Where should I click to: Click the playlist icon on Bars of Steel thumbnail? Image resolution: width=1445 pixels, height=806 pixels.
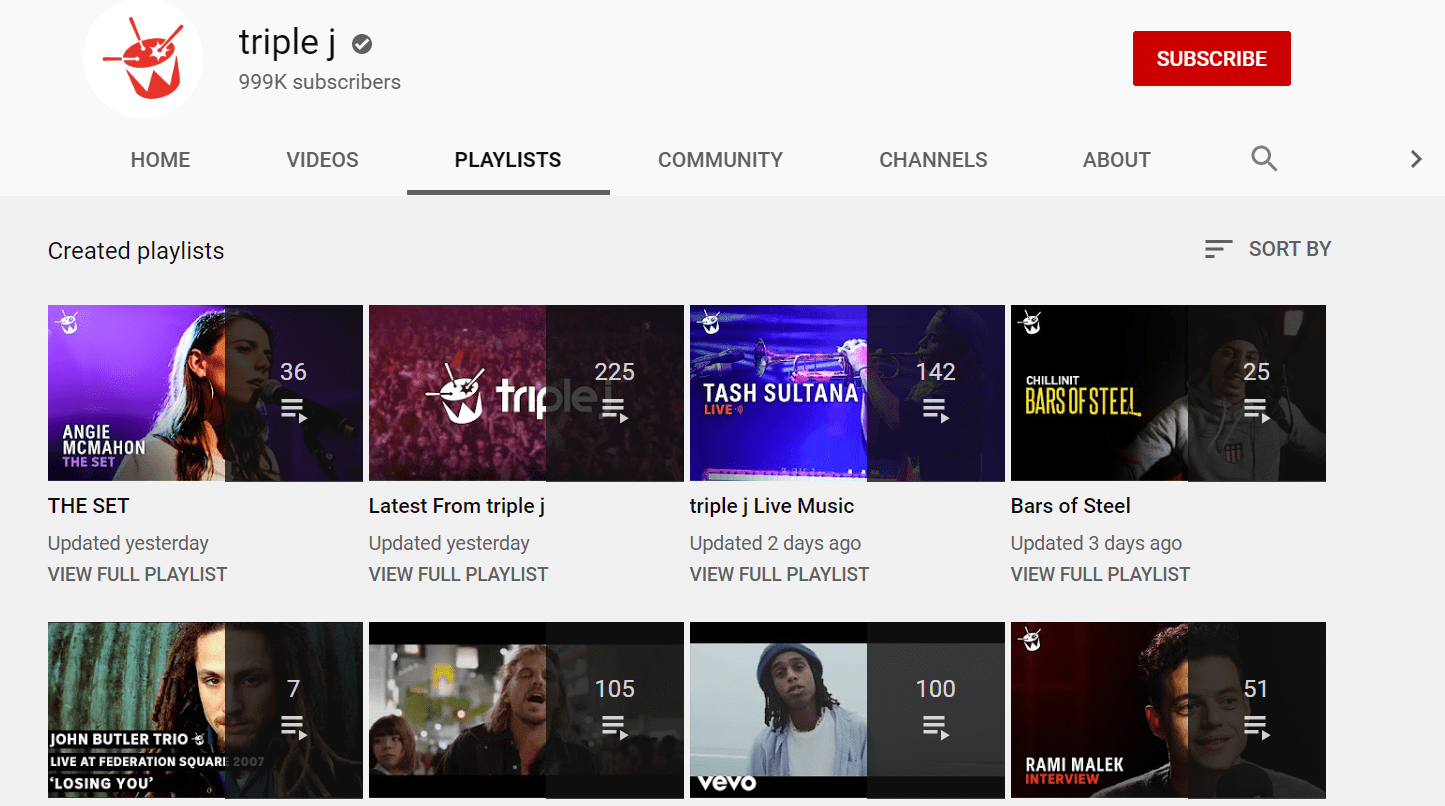click(1256, 410)
